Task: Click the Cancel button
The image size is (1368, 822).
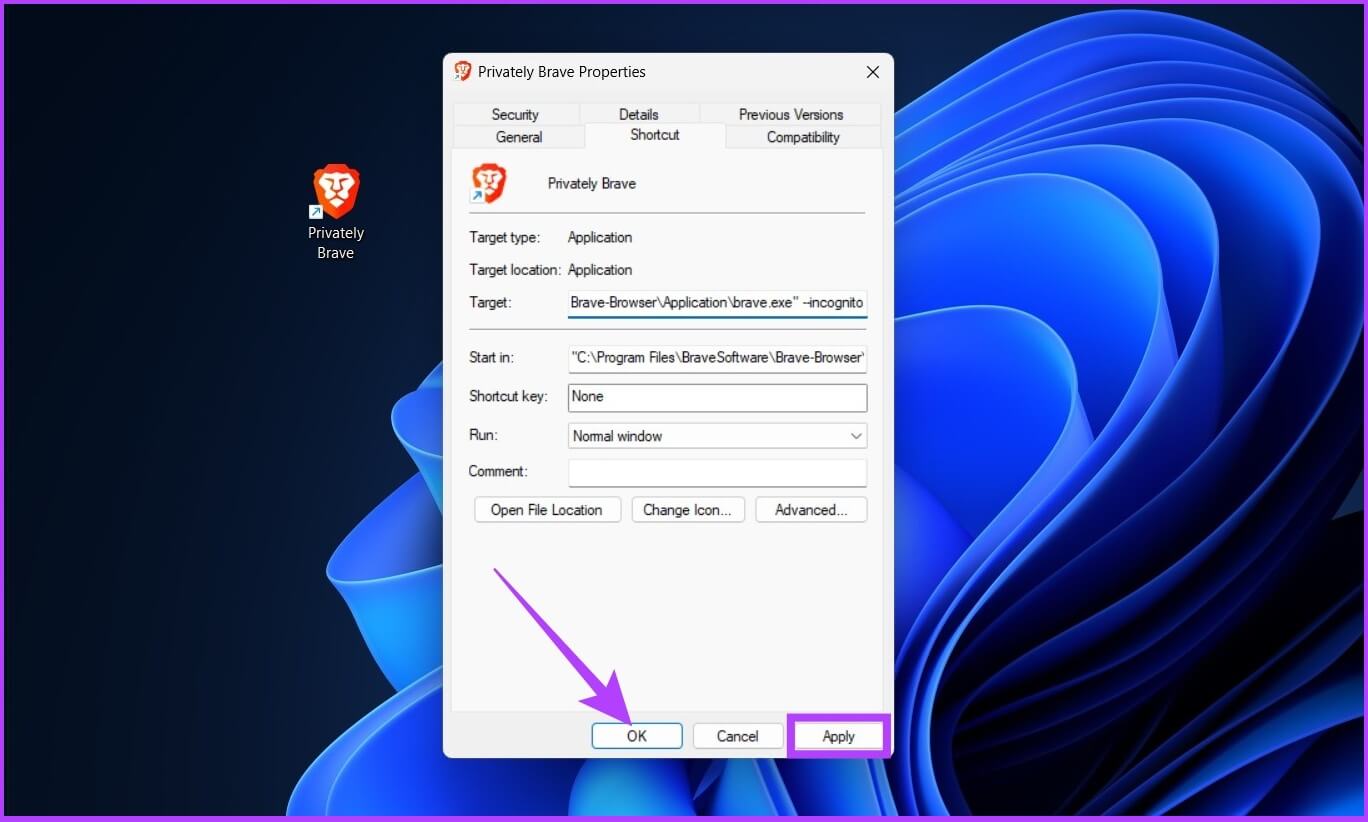Action: pyautogui.click(x=737, y=736)
